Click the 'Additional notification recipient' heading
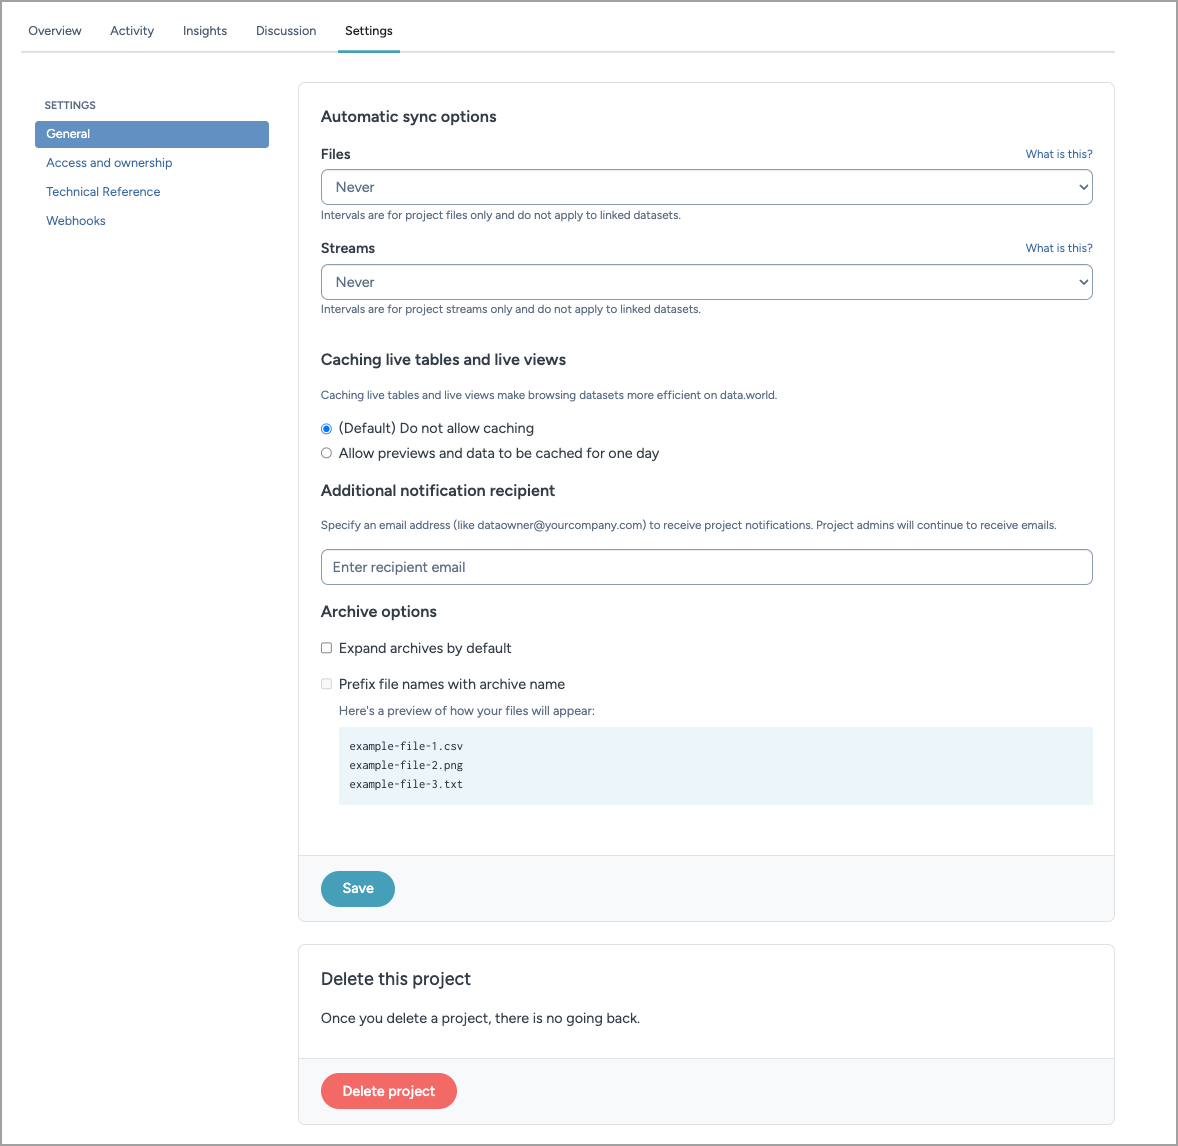Screen dimensions: 1178x1146 [438, 491]
